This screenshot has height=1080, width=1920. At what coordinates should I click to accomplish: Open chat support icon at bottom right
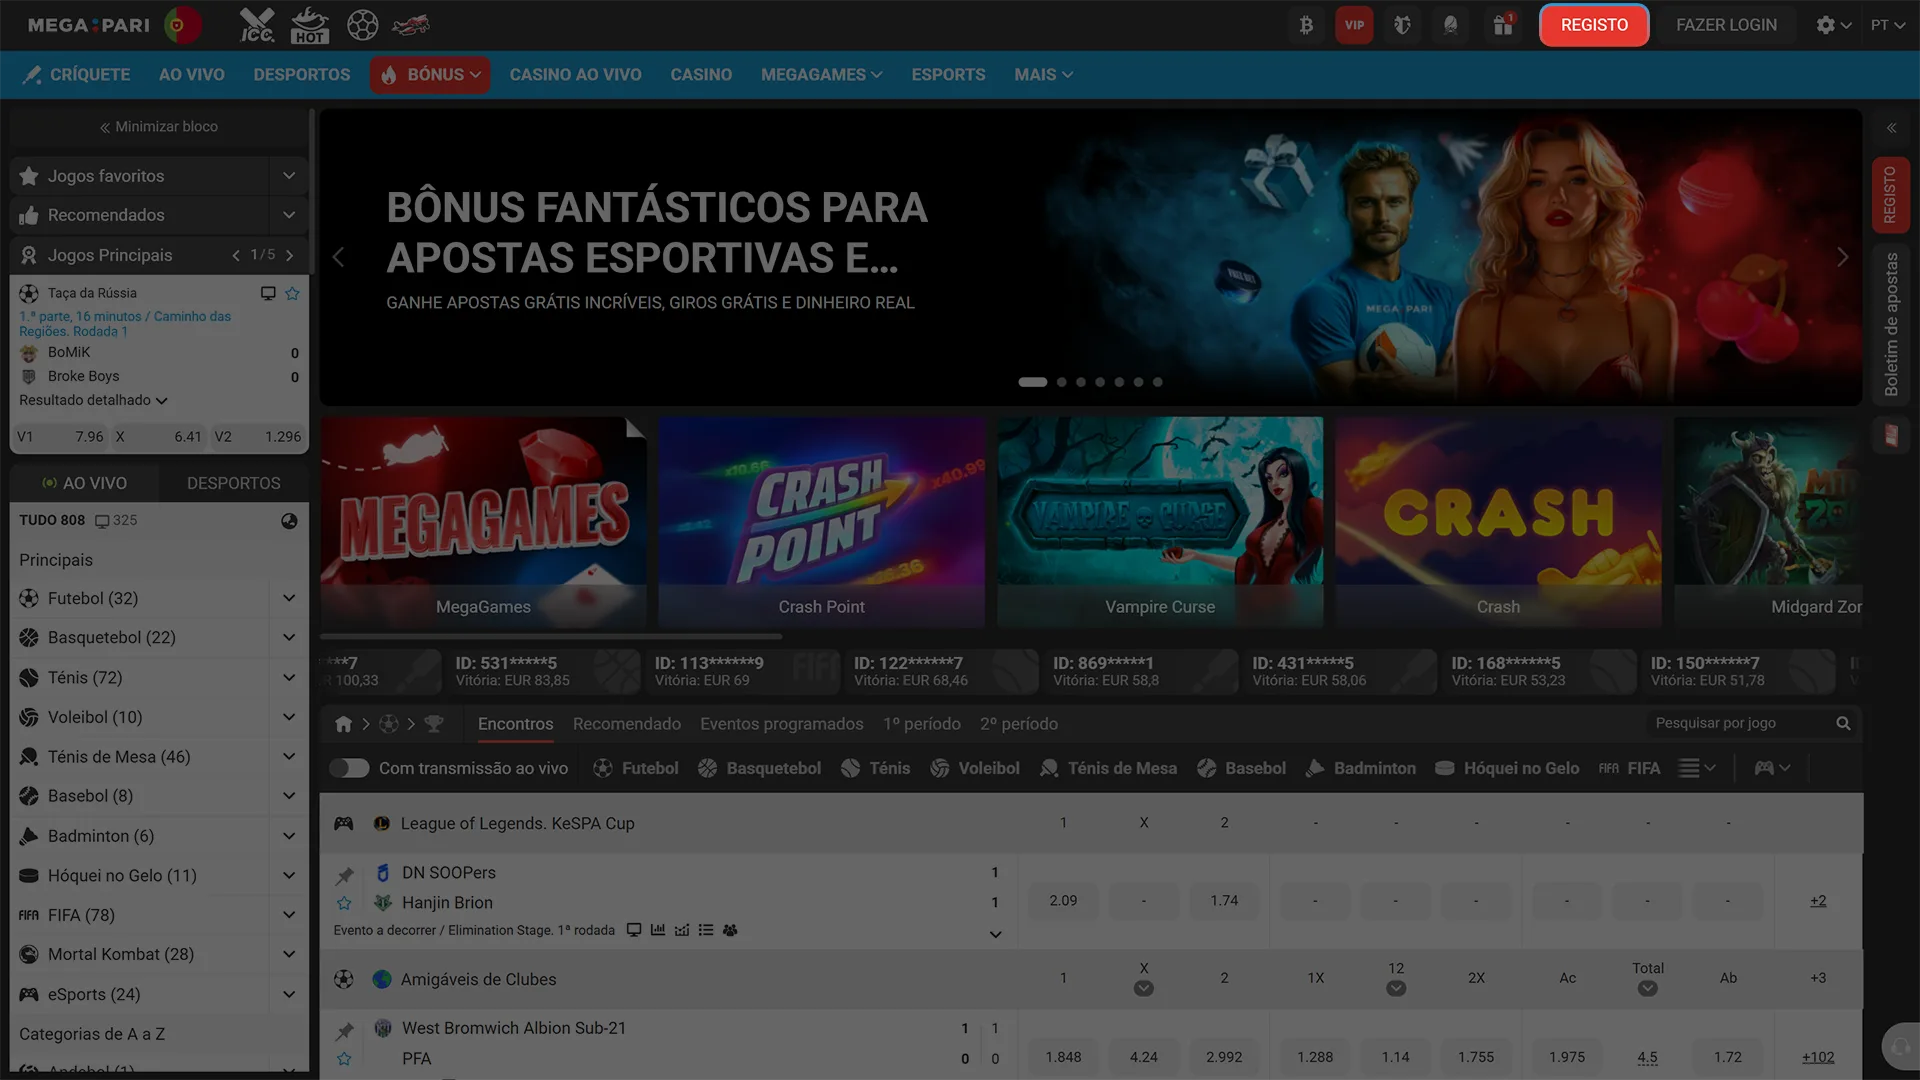1898,1047
